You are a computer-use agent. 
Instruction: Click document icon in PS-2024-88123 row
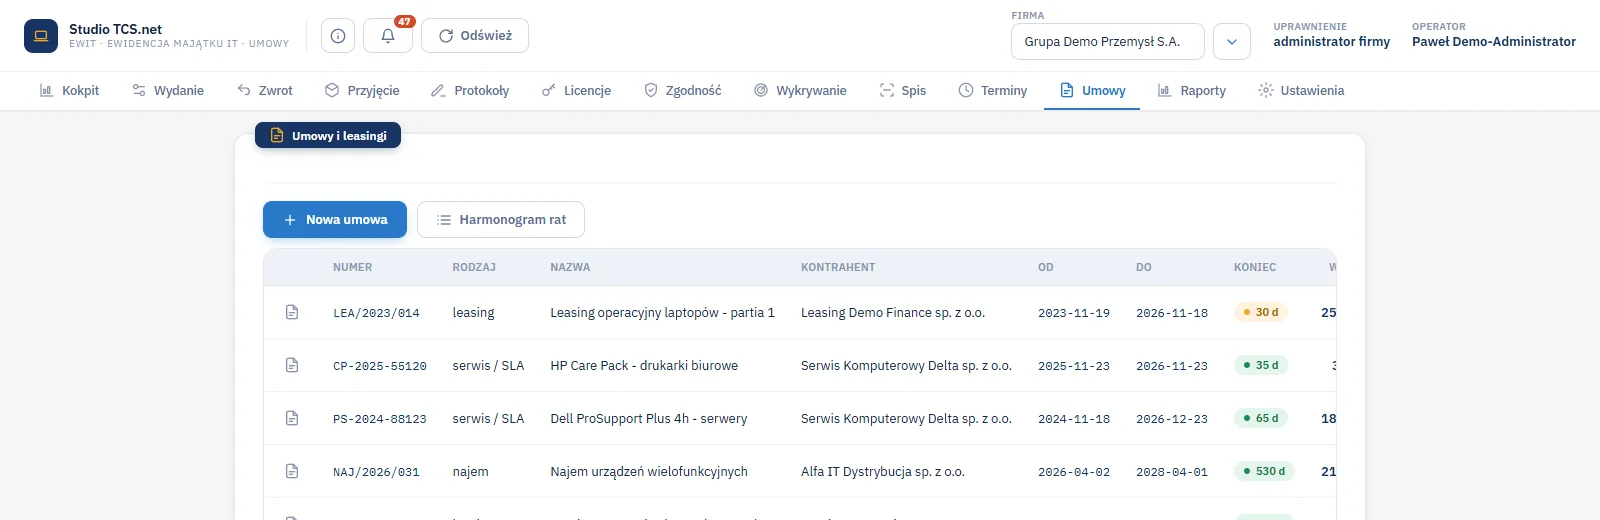pos(292,418)
